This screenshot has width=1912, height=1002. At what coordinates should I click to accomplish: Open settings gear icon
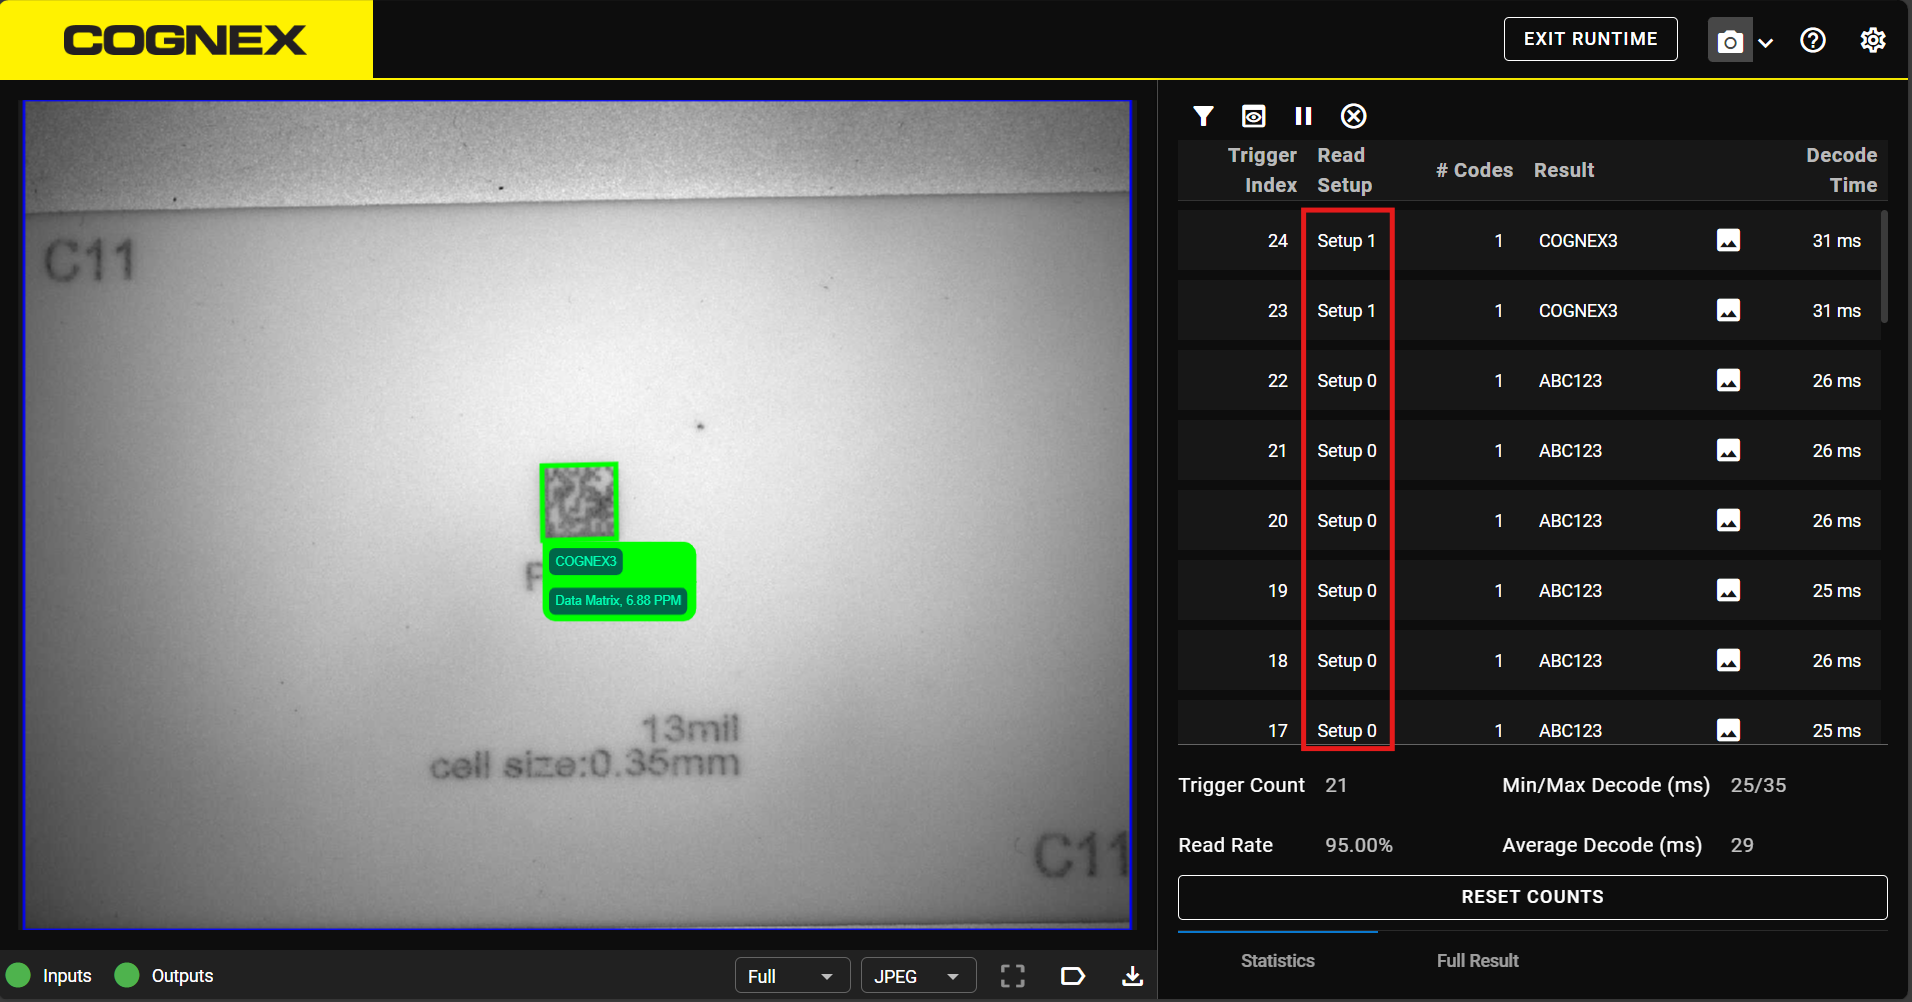pyautogui.click(x=1872, y=40)
